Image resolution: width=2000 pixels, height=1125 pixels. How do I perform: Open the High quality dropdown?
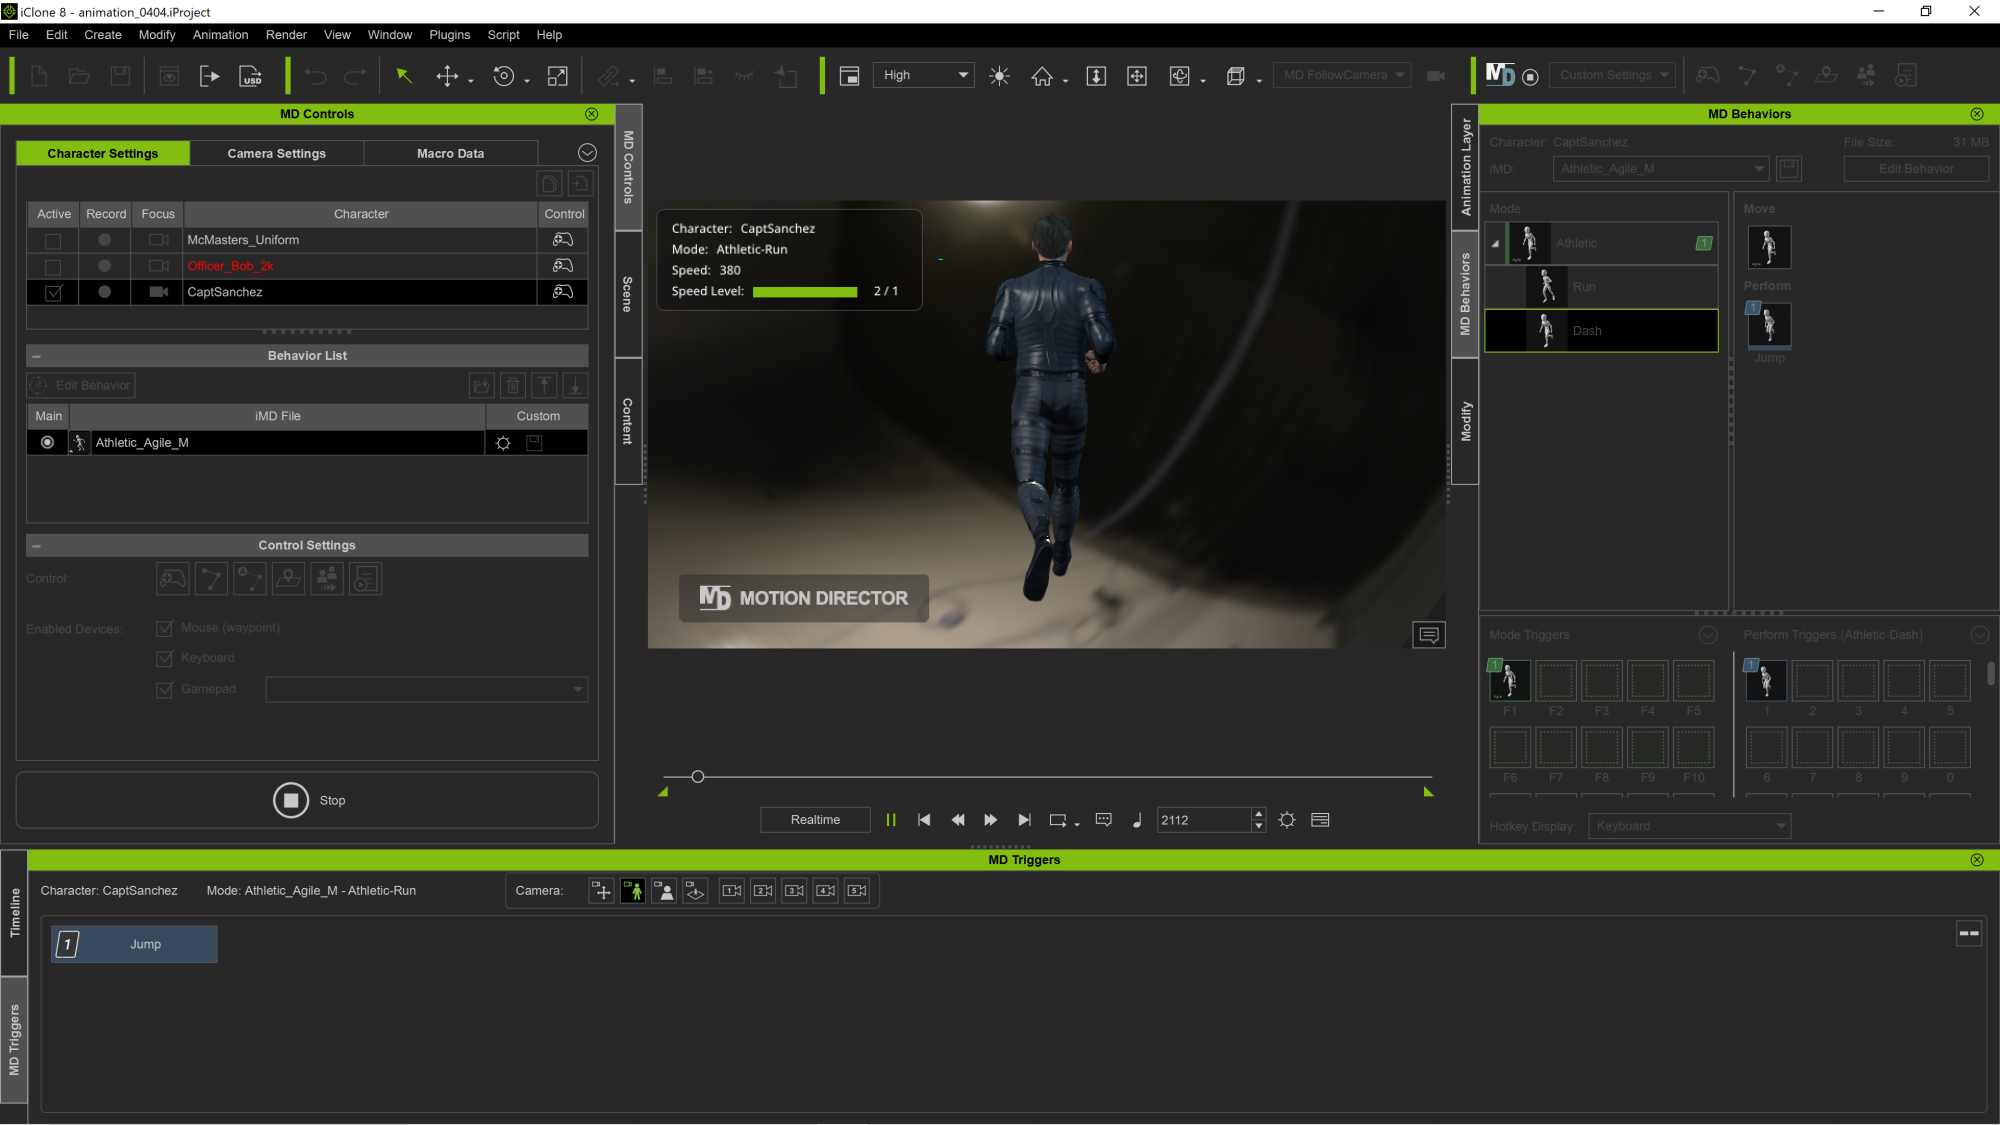pyautogui.click(x=924, y=75)
